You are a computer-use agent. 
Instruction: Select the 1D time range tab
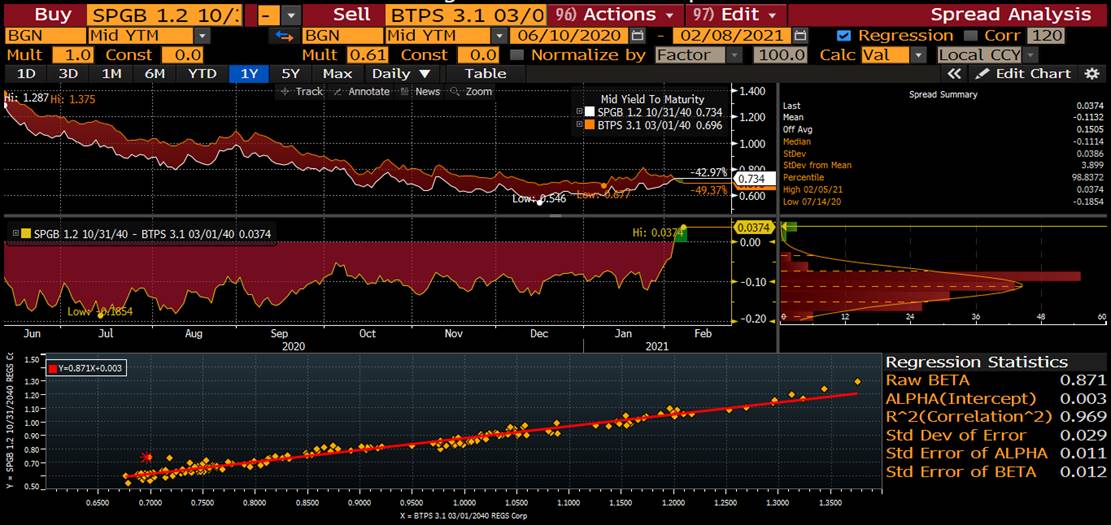pyautogui.click(x=26, y=74)
